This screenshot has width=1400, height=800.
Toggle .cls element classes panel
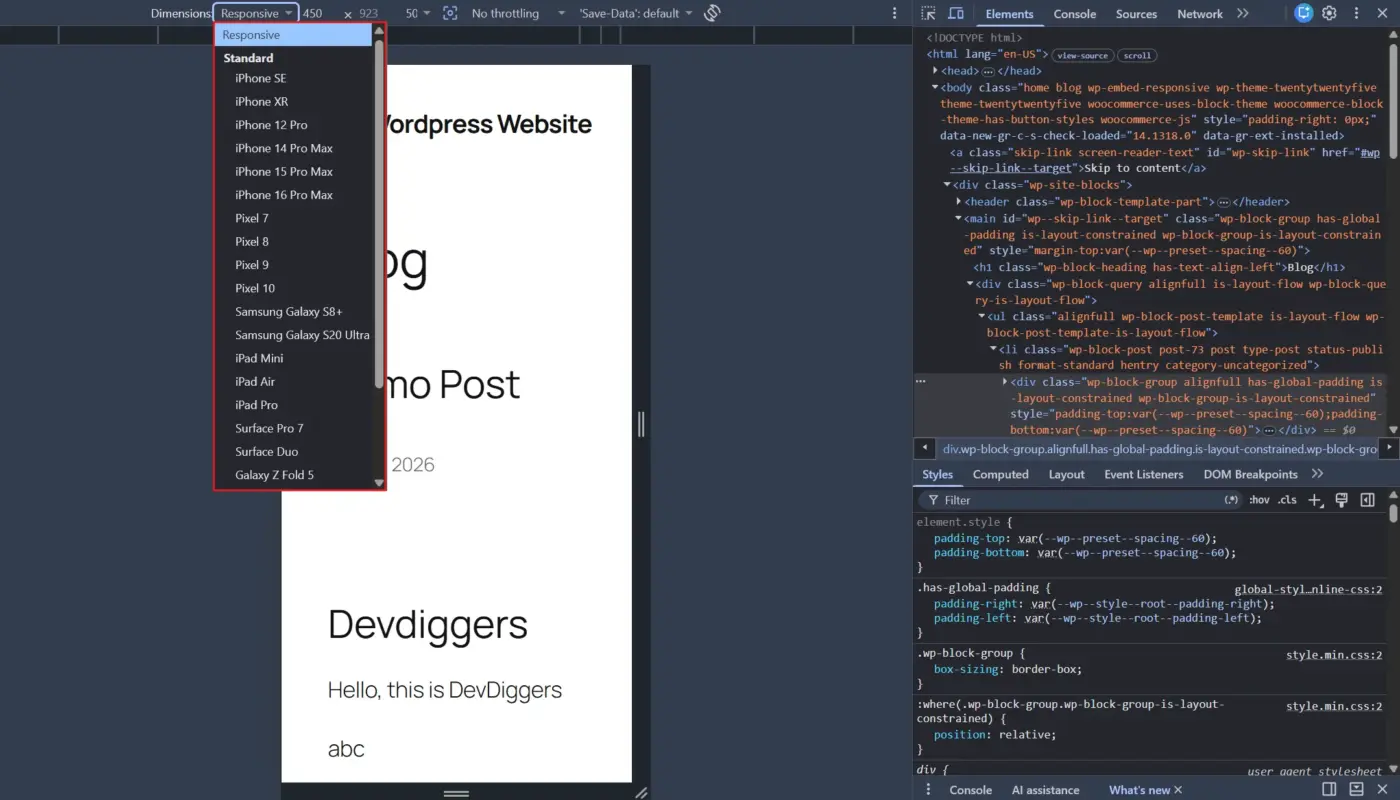pos(1287,500)
